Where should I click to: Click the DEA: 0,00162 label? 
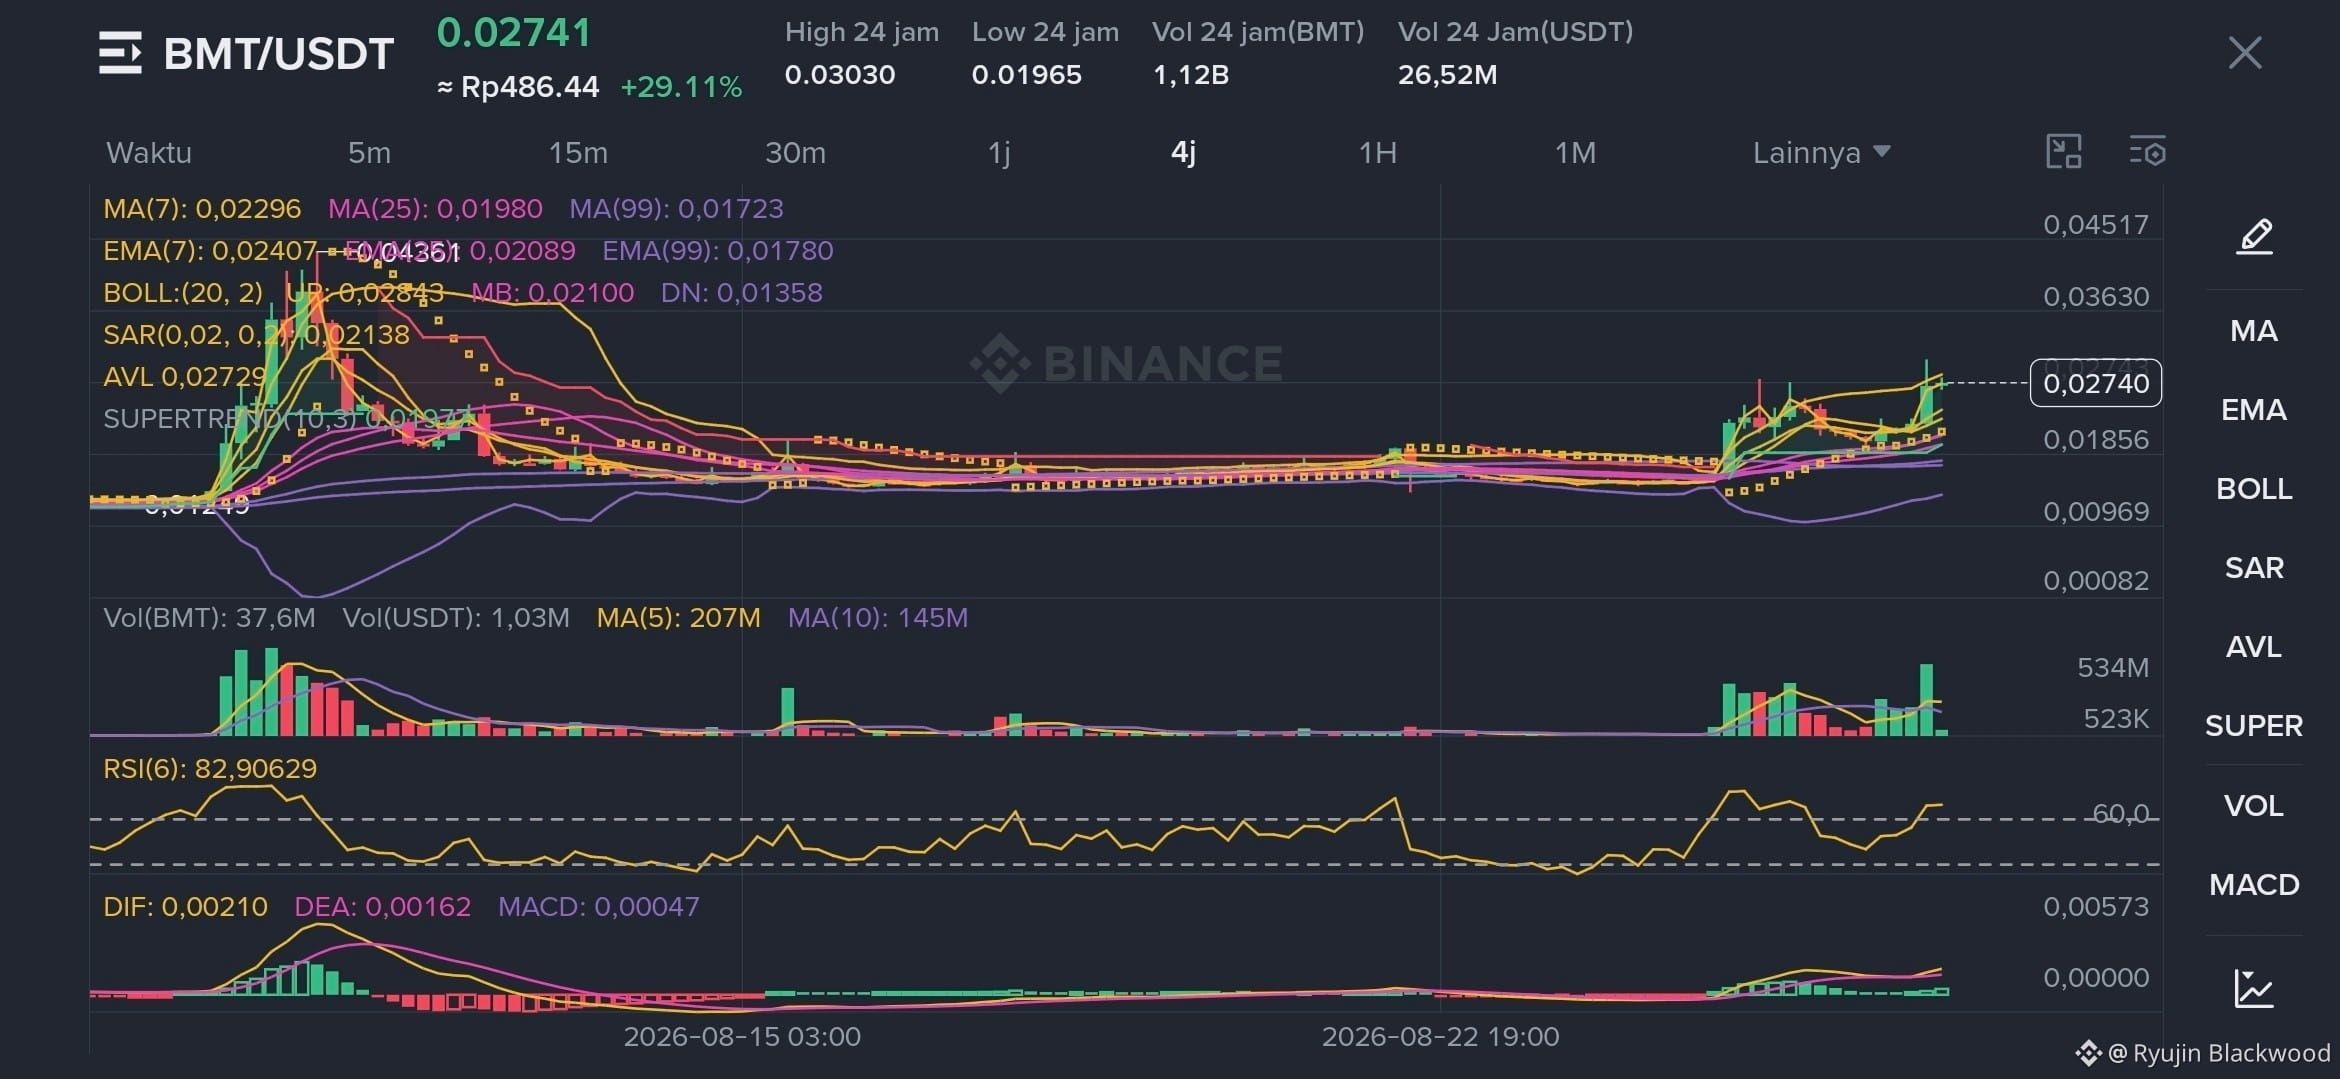382,907
